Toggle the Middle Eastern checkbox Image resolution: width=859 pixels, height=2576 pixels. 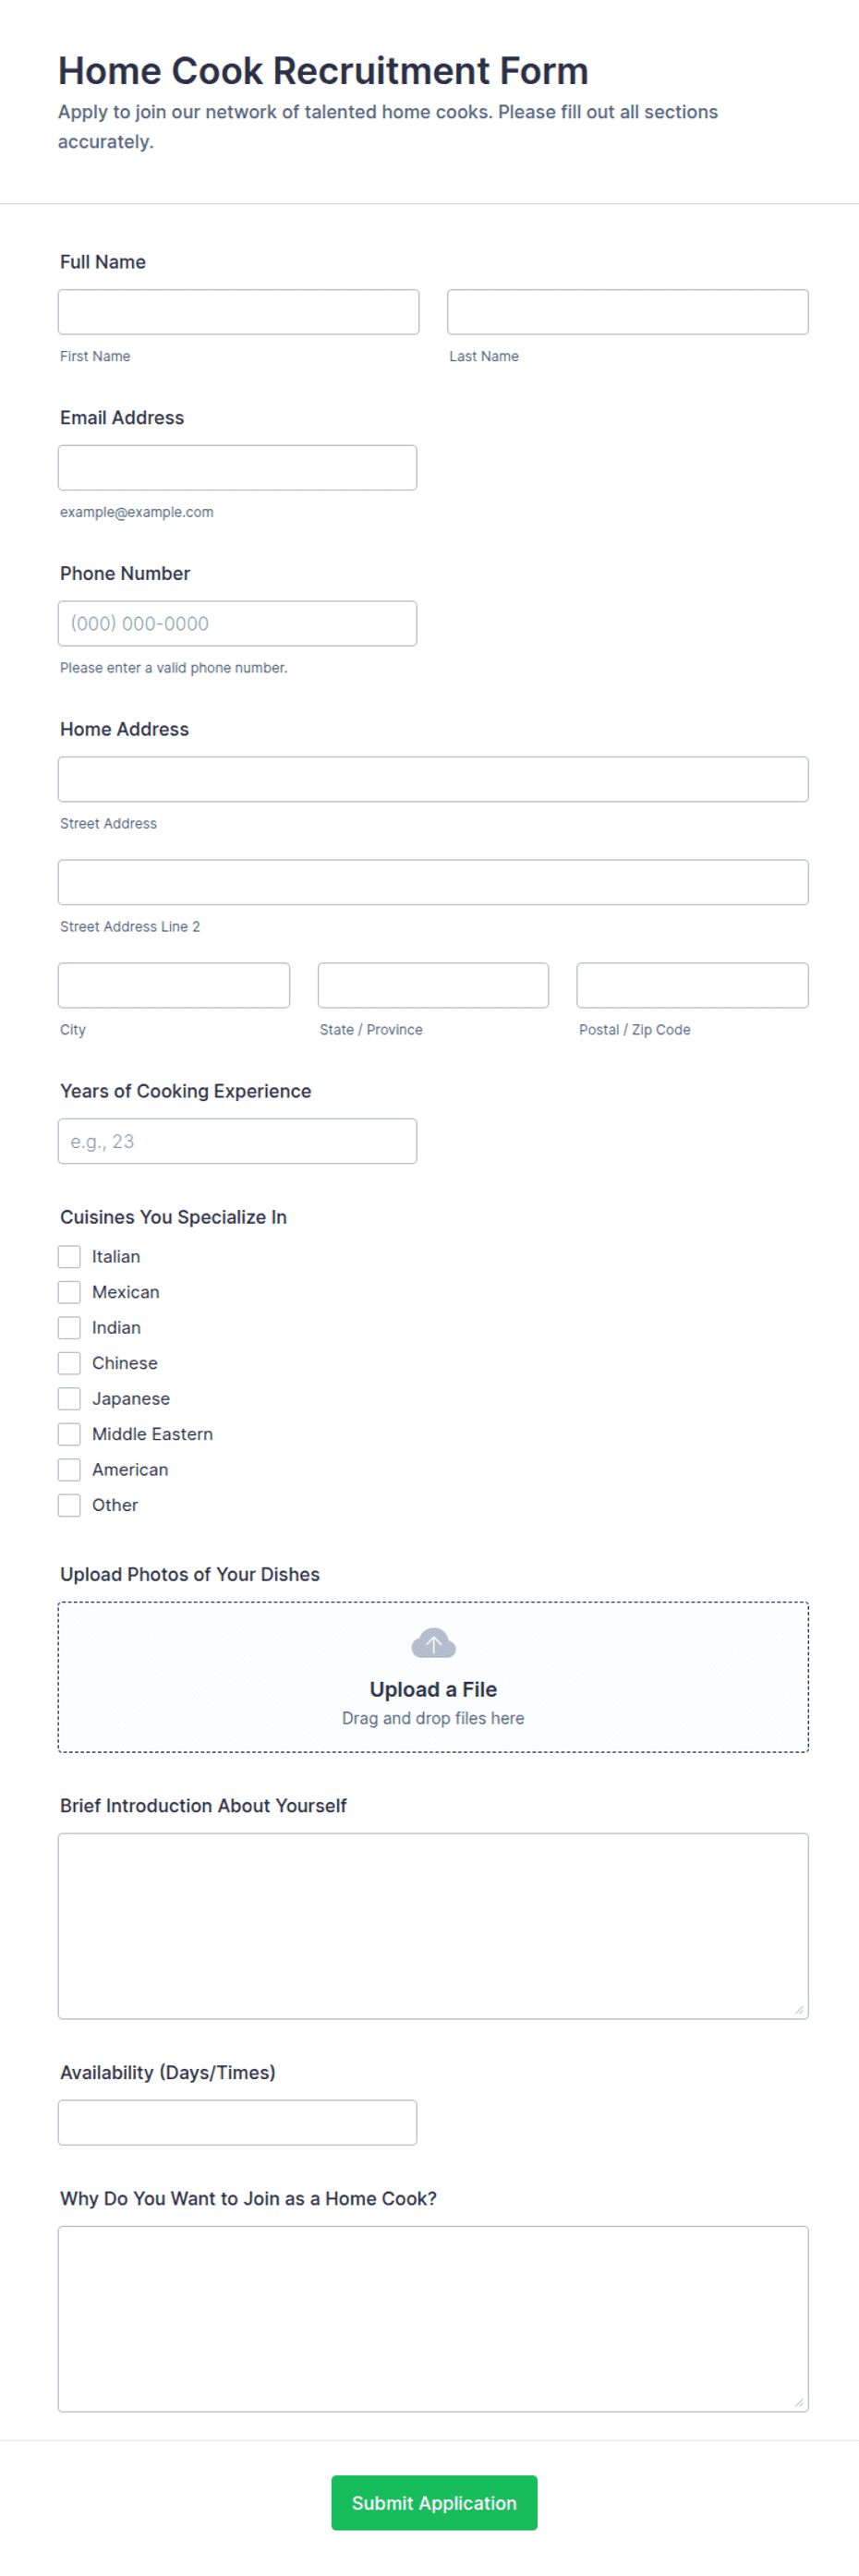pyautogui.click(x=69, y=1434)
